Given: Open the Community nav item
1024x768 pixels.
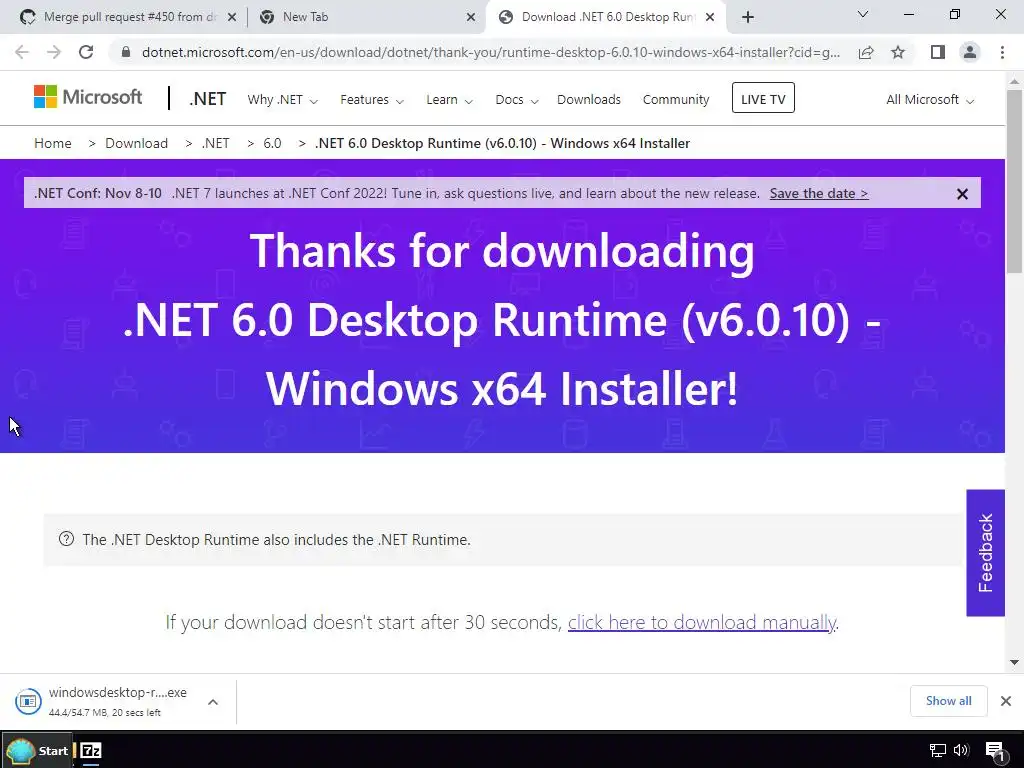Looking at the screenshot, I should pos(676,100).
